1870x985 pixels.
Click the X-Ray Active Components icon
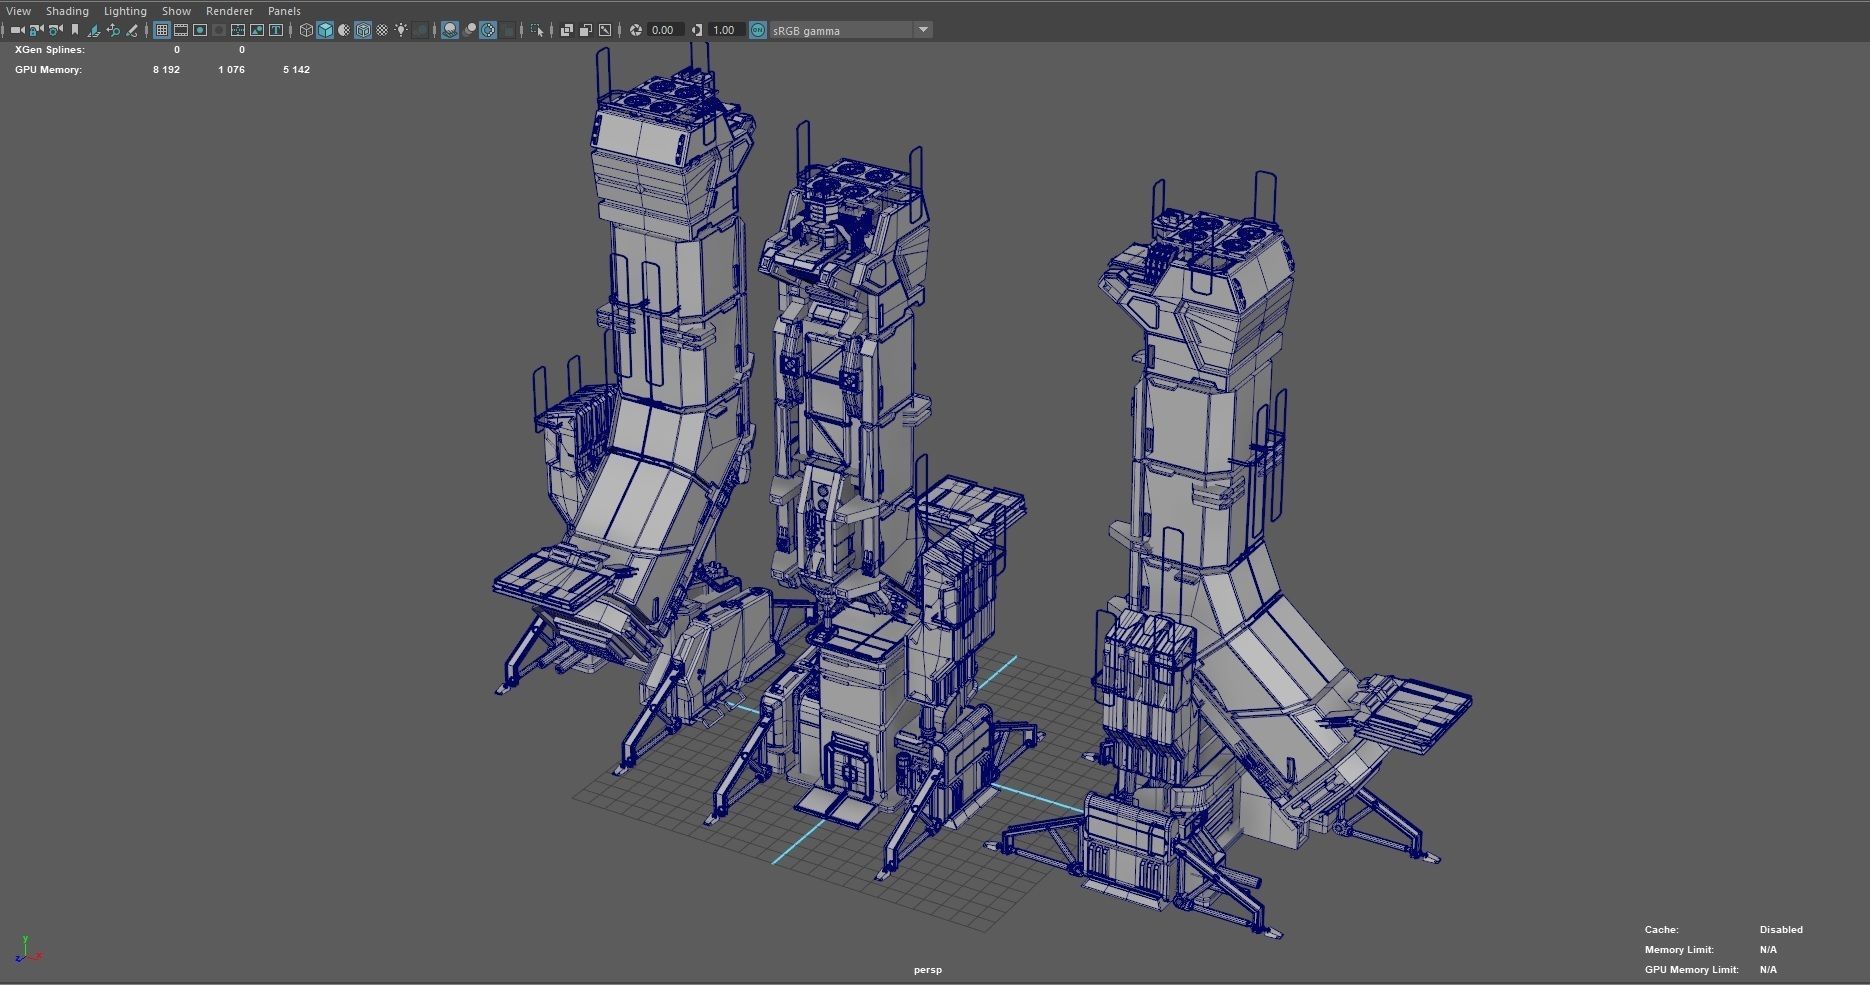click(586, 30)
